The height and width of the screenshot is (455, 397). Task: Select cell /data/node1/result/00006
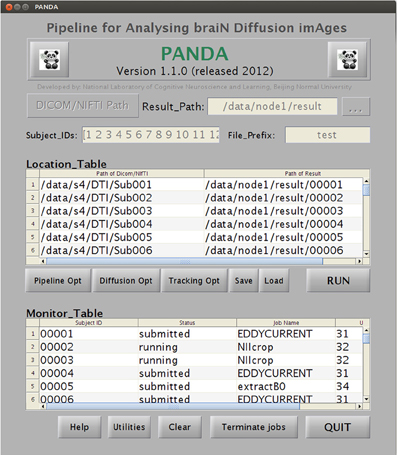284,250
